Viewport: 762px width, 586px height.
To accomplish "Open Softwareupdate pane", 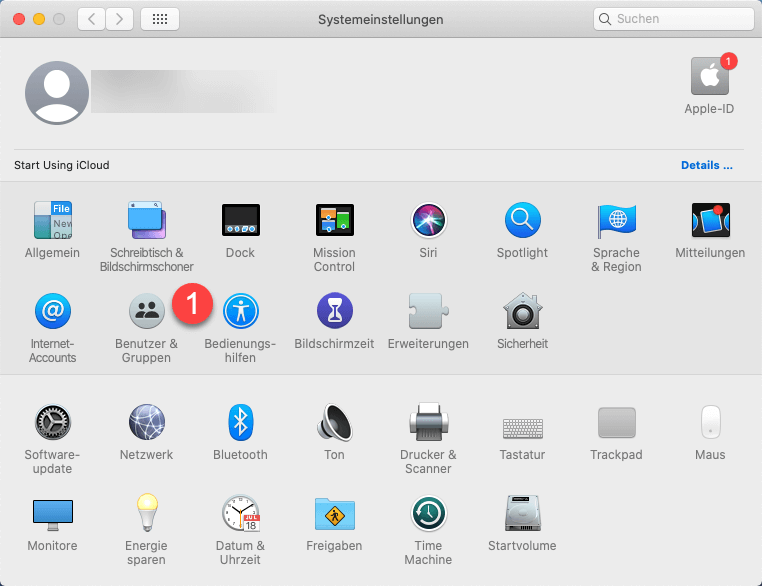I will [52, 423].
